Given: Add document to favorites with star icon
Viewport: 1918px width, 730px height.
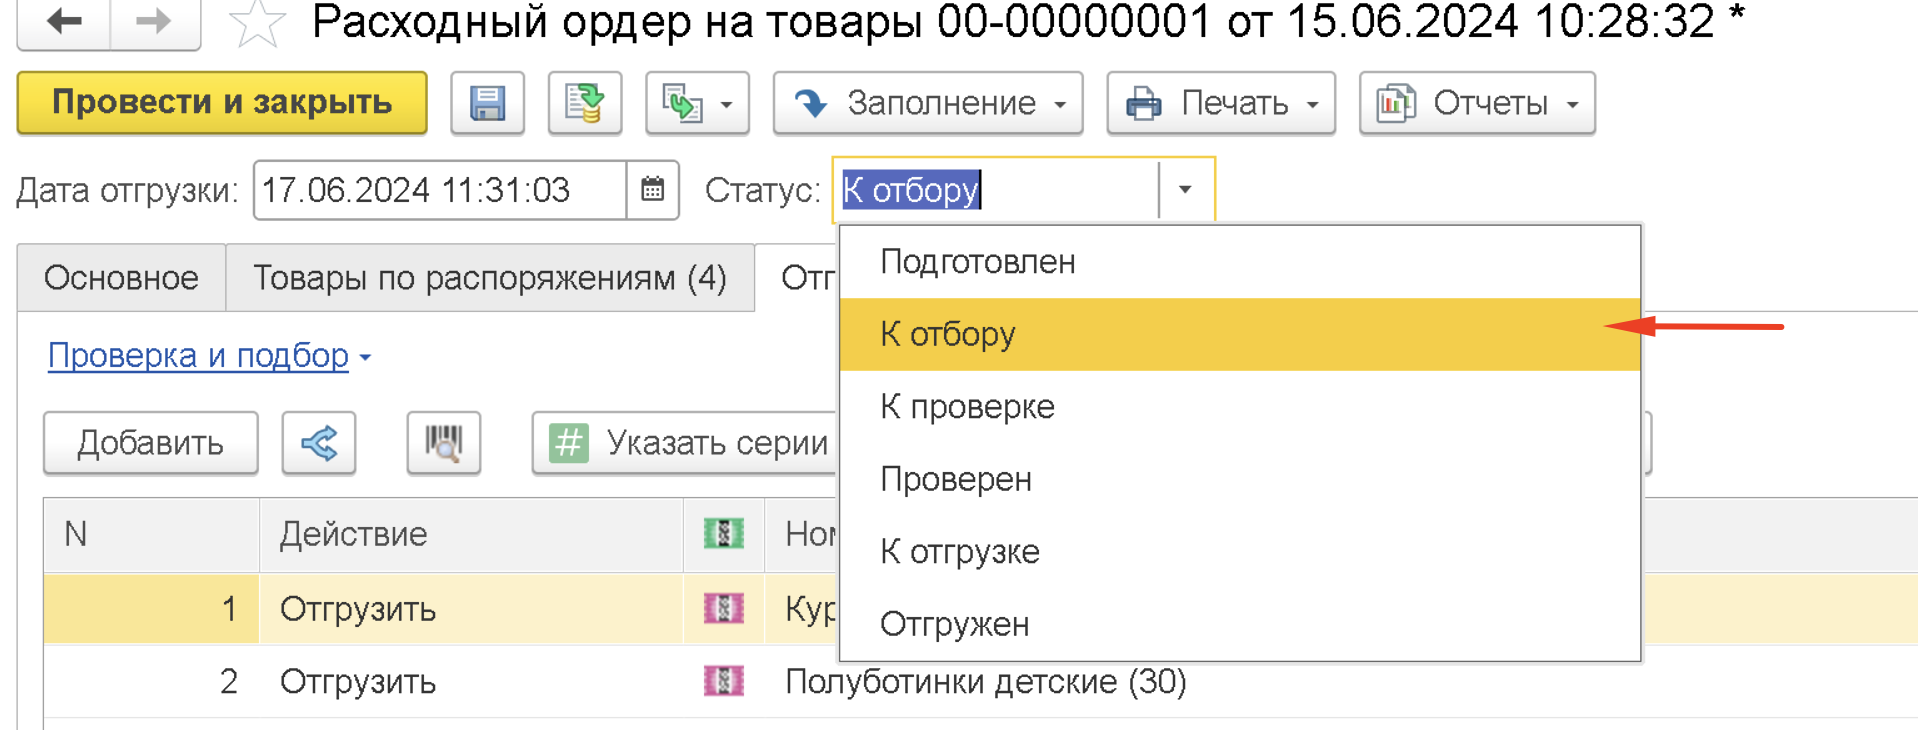Looking at the screenshot, I should pyautogui.click(x=257, y=24).
